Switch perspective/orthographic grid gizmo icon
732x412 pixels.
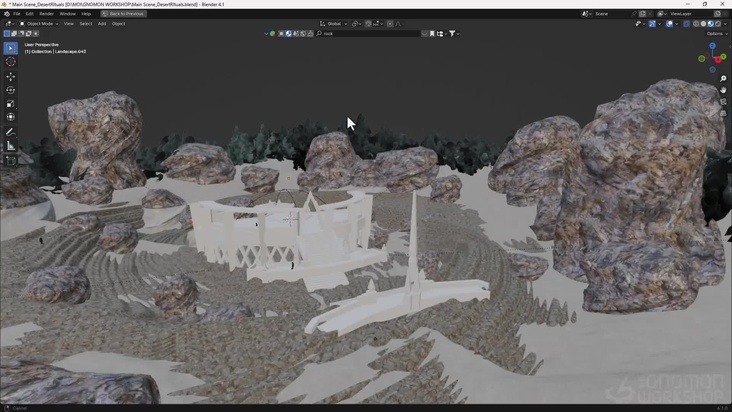point(723,113)
